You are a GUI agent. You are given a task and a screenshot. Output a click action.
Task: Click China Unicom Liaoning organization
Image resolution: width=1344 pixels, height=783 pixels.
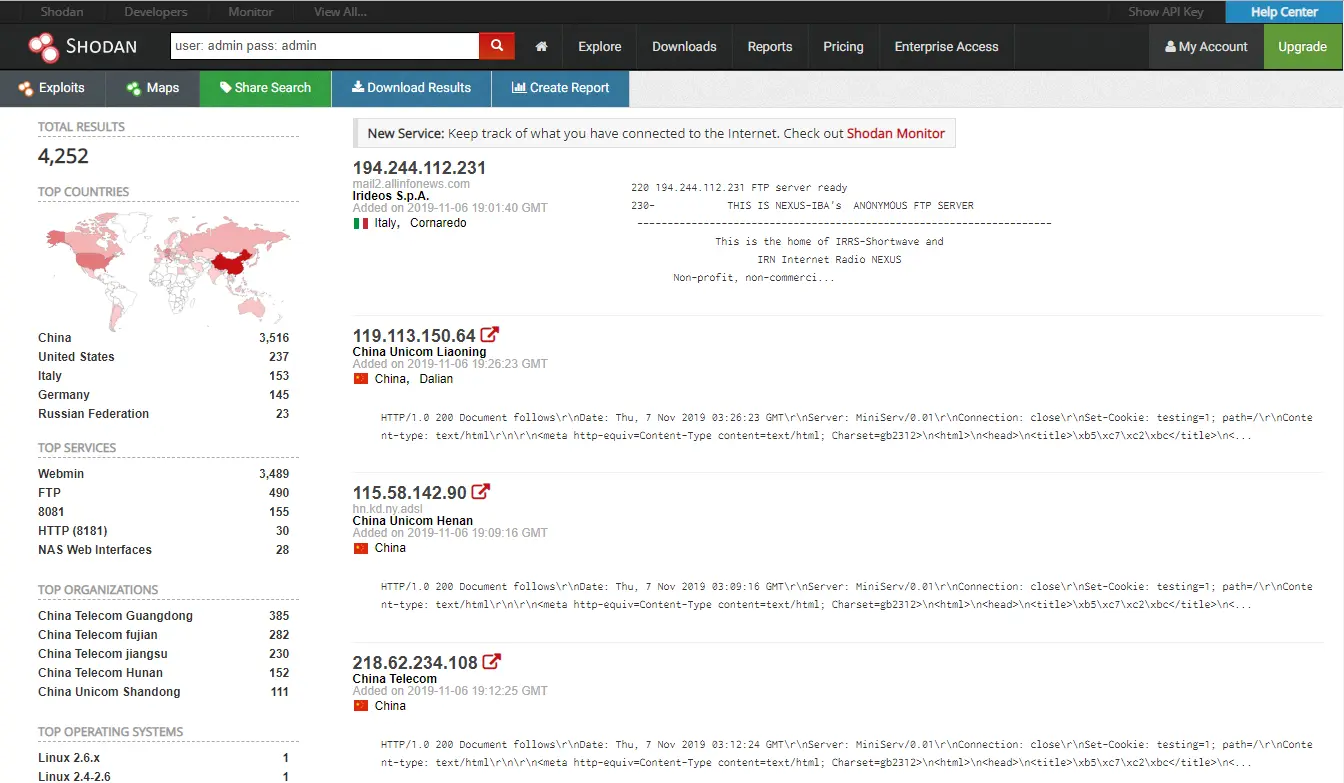[x=419, y=352]
